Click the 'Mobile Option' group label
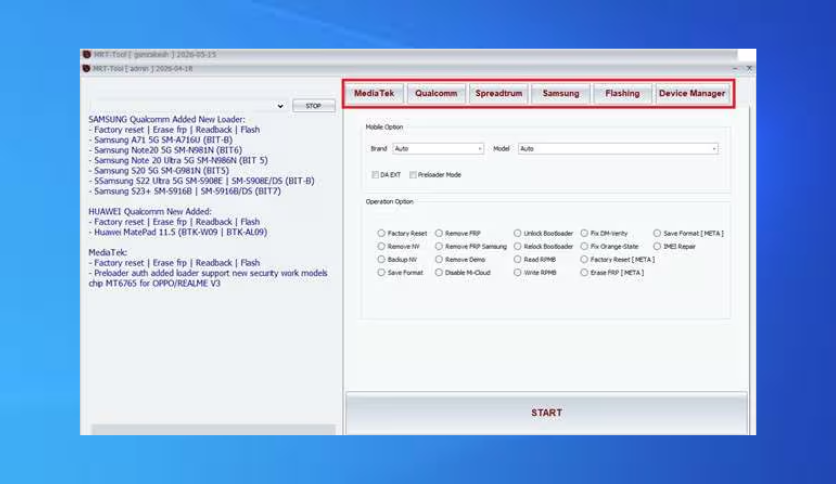836x484 pixels. (384, 127)
